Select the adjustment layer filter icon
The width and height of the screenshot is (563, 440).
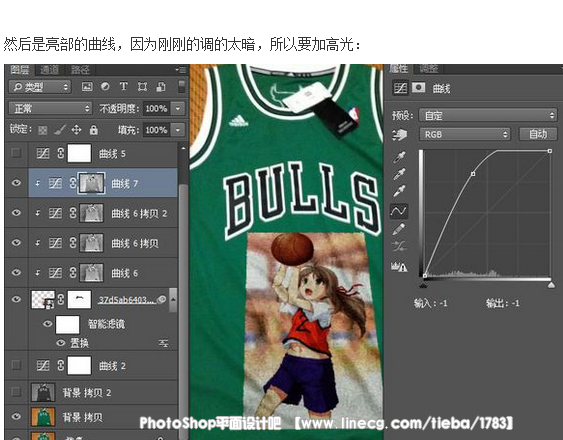[105, 87]
